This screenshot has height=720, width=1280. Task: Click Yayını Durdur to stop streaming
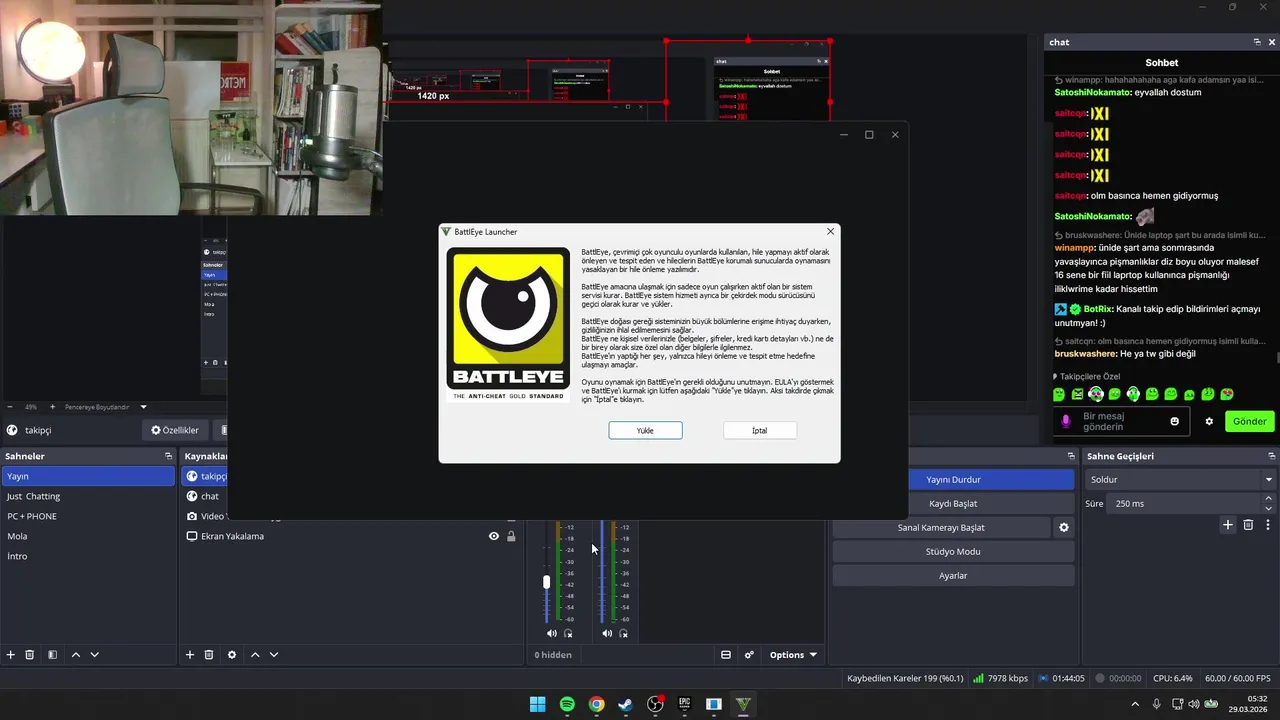[x=953, y=479]
